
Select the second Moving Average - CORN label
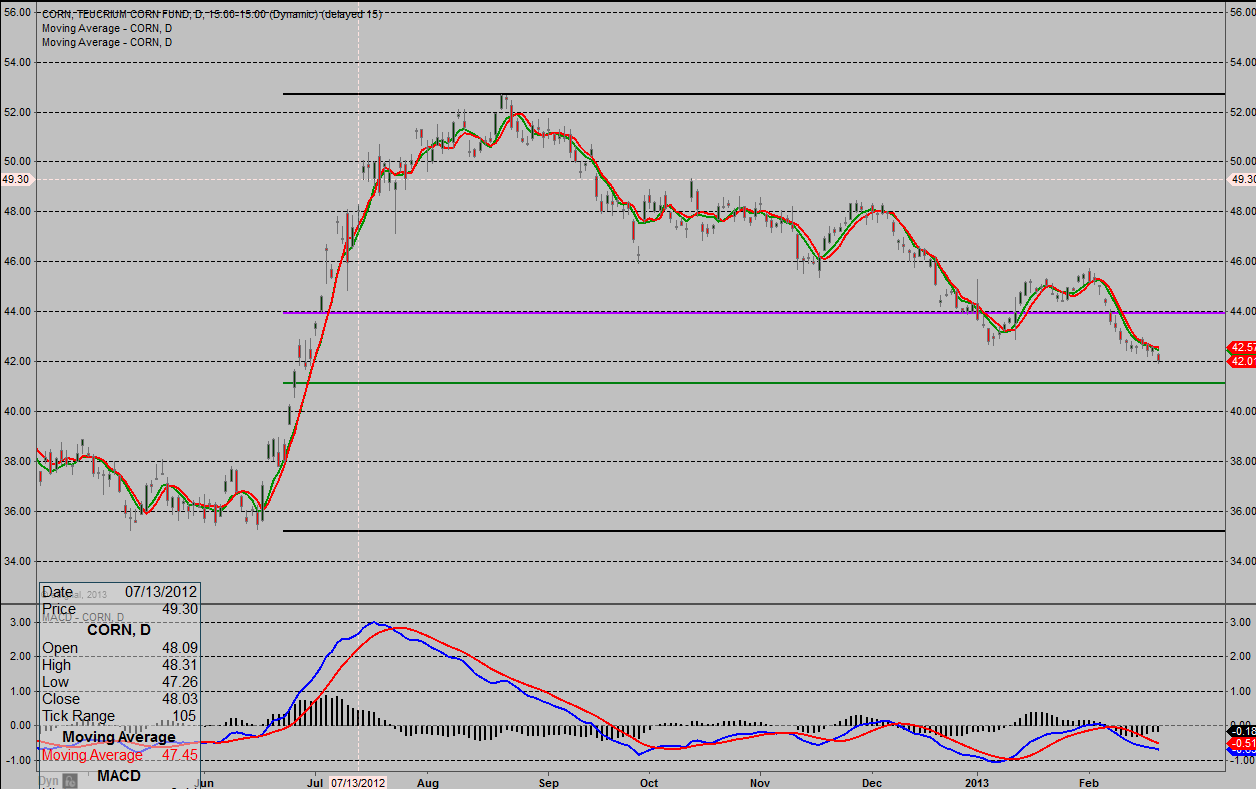(107, 42)
